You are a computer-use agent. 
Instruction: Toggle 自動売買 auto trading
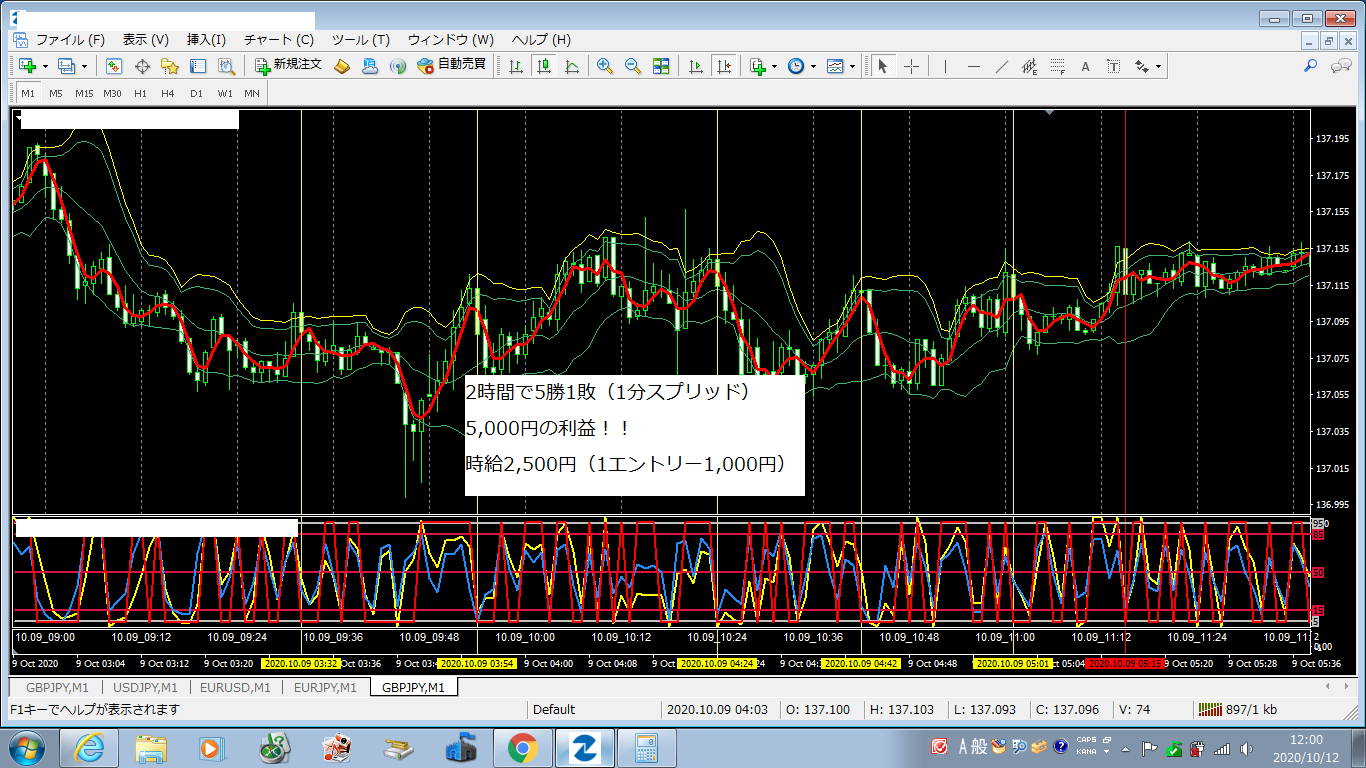[x=451, y=65]
